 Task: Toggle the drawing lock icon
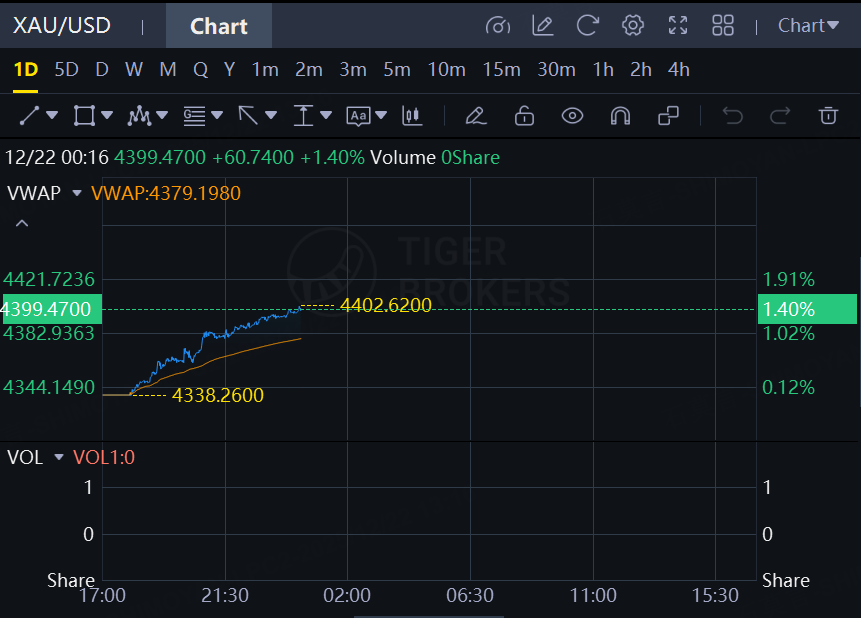524,116
